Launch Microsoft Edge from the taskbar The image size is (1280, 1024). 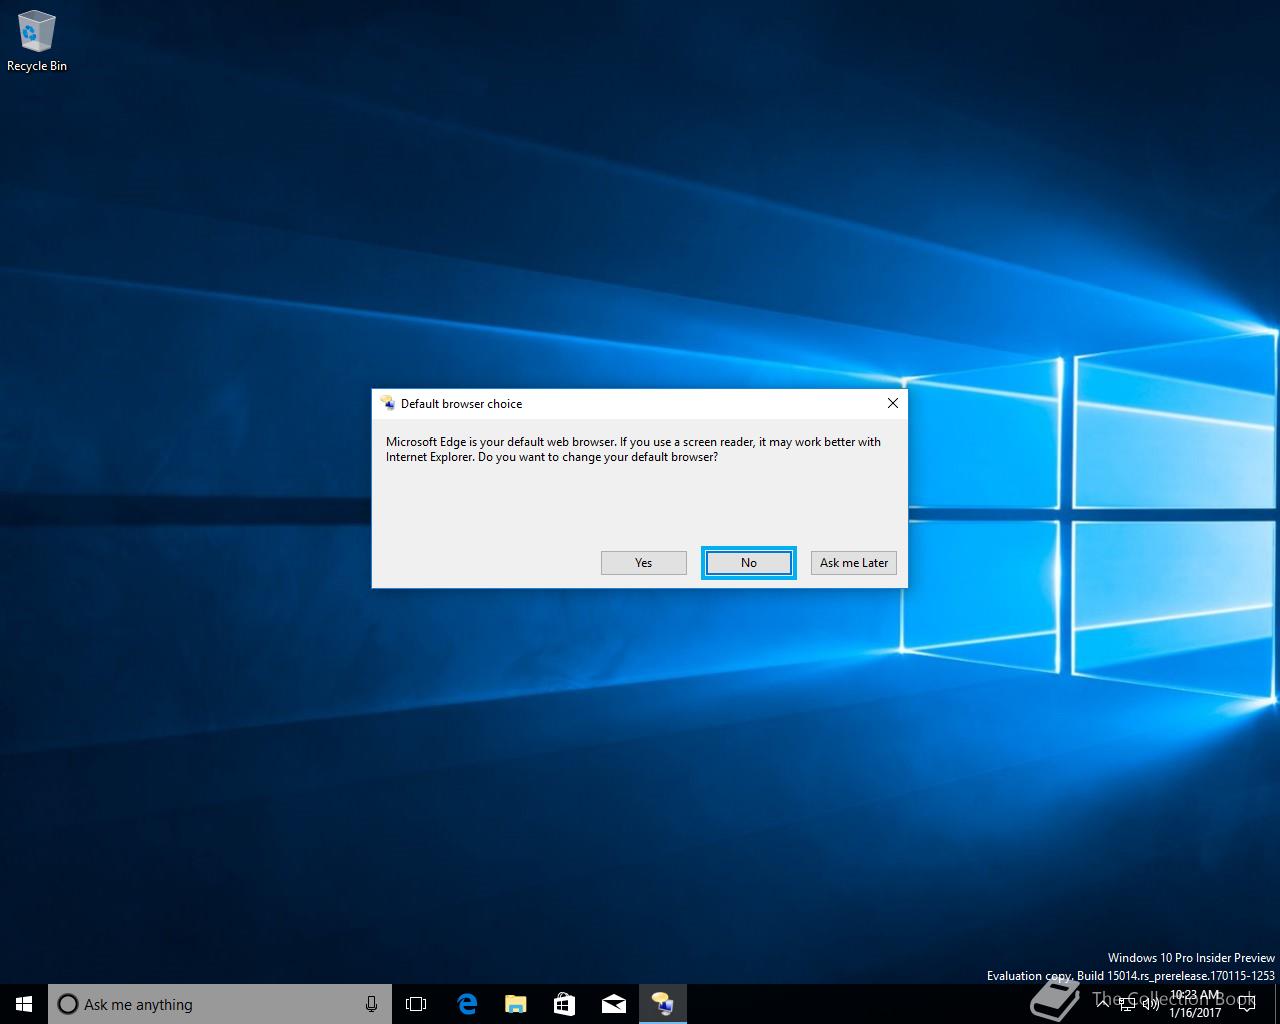point(466,1004)
